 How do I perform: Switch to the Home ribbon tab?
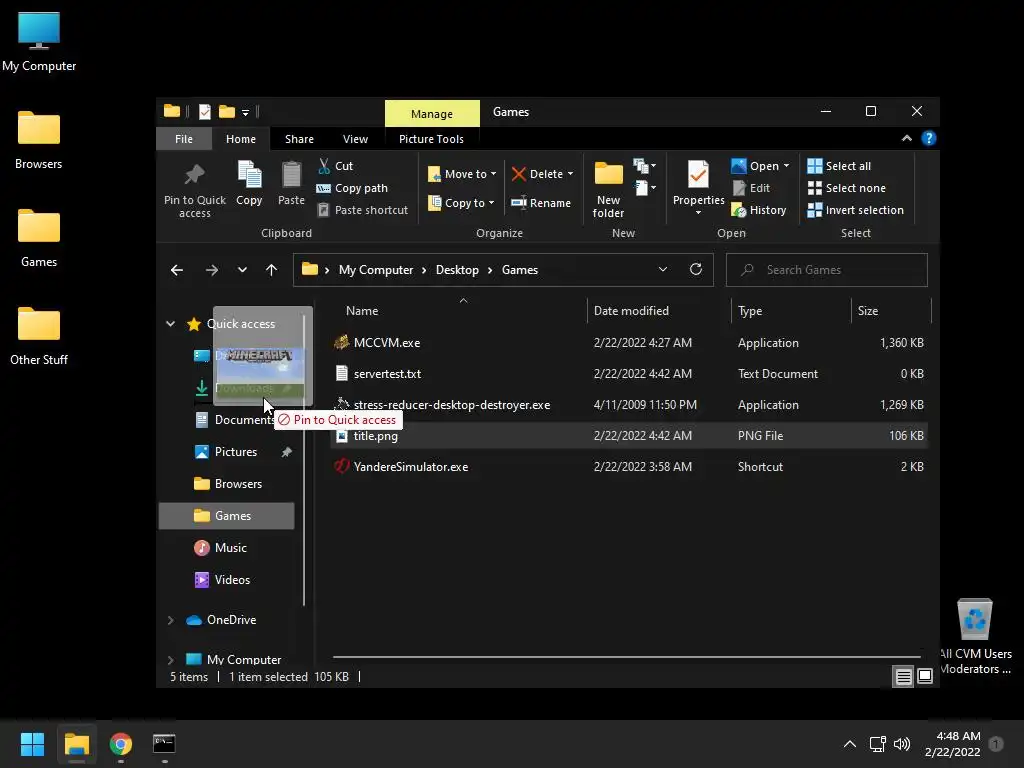[x=241, y=138]
